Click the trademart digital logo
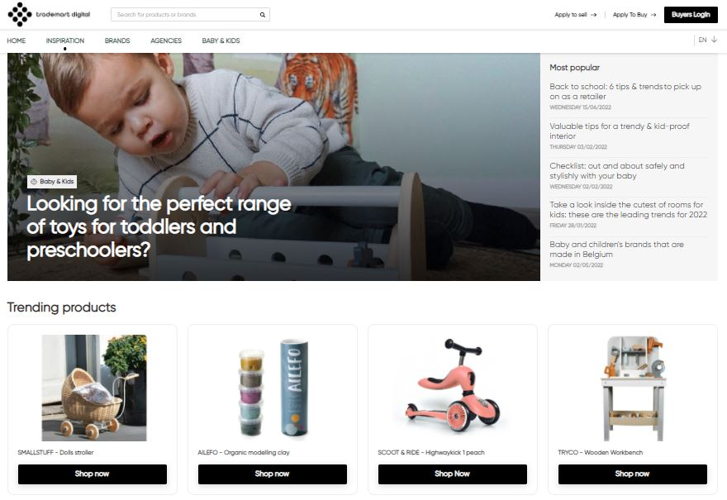 tap(49, 14)
